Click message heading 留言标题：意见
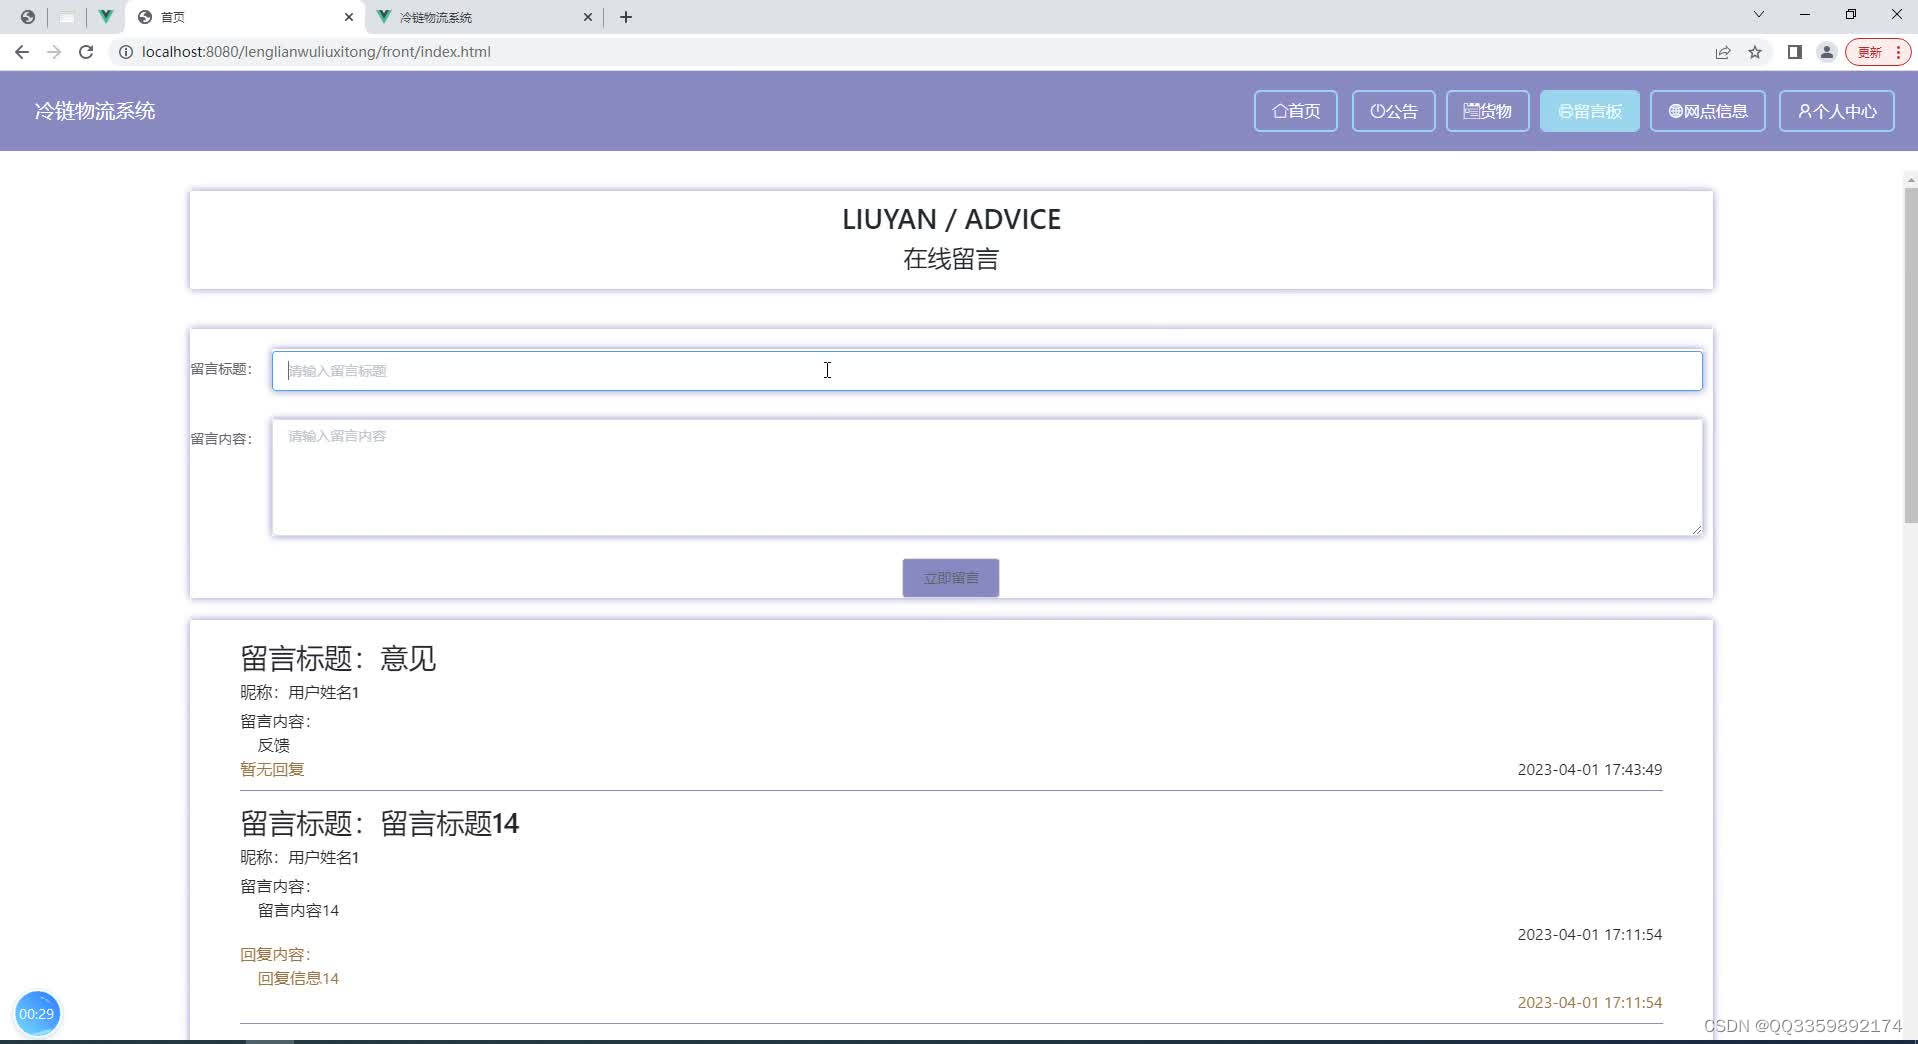The width and height of the screenshot is (1918, 1044). (x=338, y=659)
